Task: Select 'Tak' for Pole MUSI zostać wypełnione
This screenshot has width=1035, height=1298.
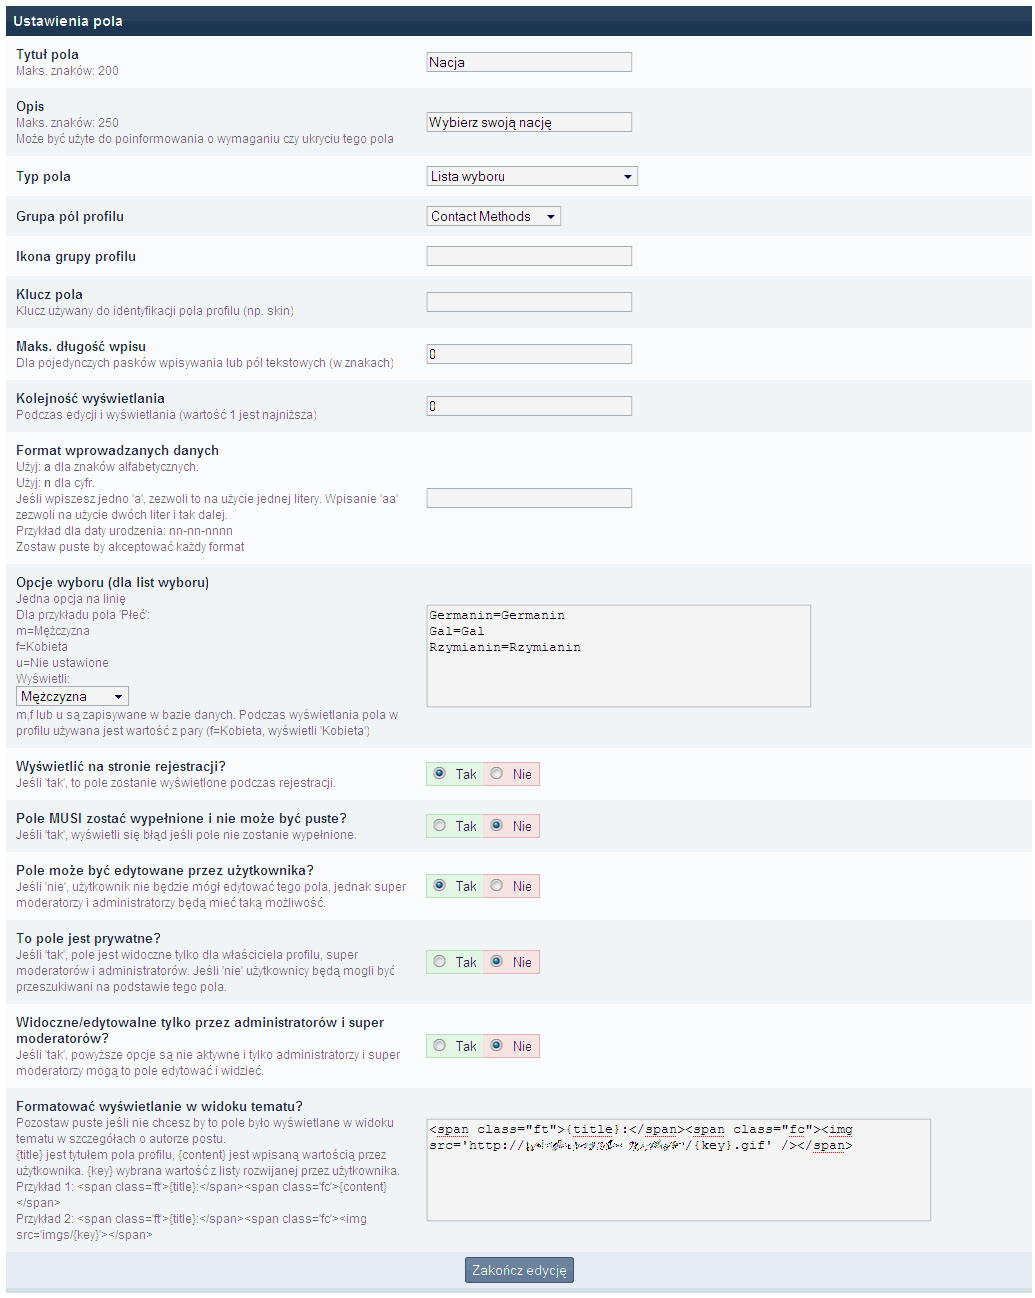Action: tap(440, 826)
